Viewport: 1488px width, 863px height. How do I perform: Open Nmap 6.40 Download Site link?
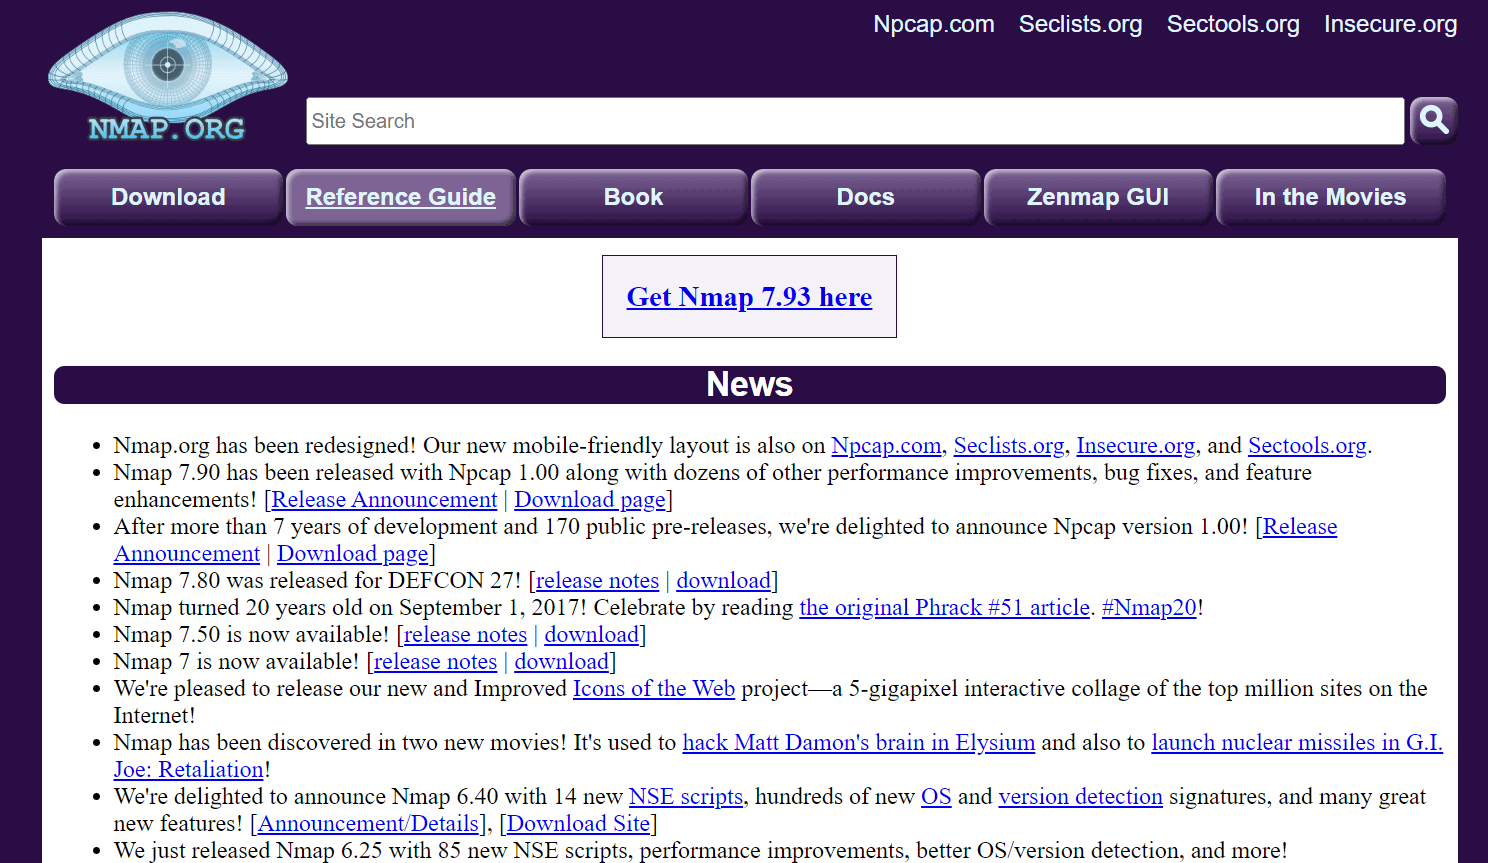[578, 823]
